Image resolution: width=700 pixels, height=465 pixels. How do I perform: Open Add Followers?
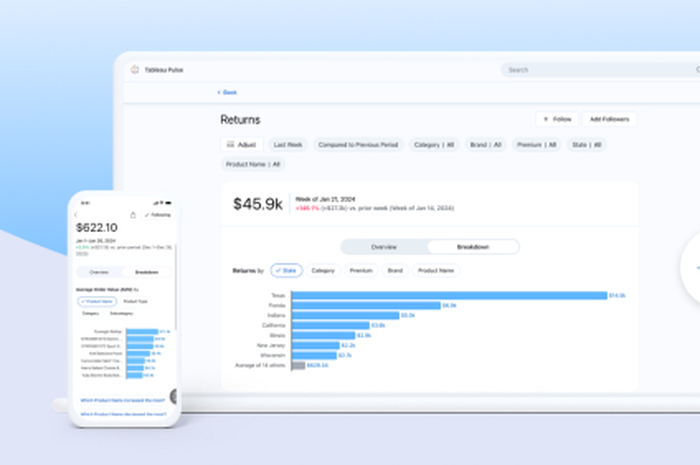tap(609, 119)
